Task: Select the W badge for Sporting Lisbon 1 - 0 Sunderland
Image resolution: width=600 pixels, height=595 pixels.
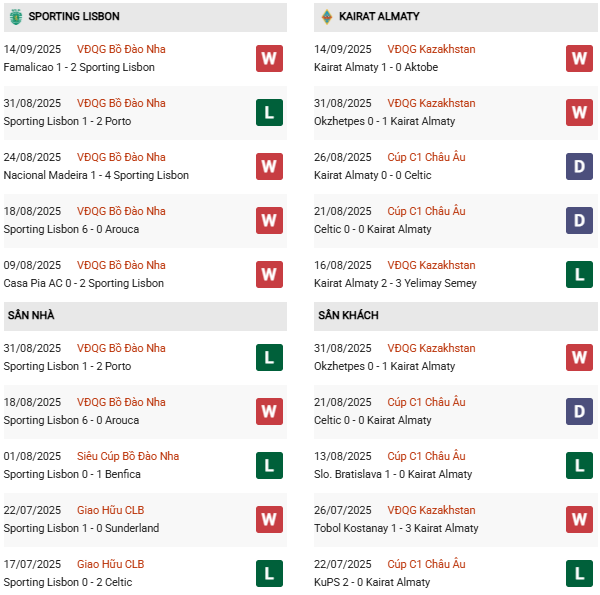Action: click(x=269, y=519)
